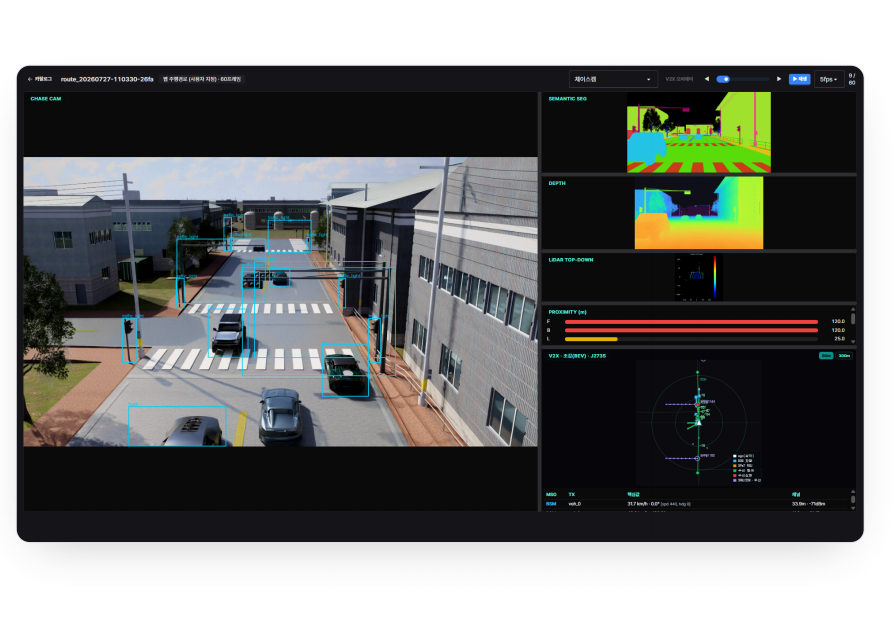Click the message table scrollbar down arrow
The width and height of the screenshot is (894, 620).
coord(853,508)
